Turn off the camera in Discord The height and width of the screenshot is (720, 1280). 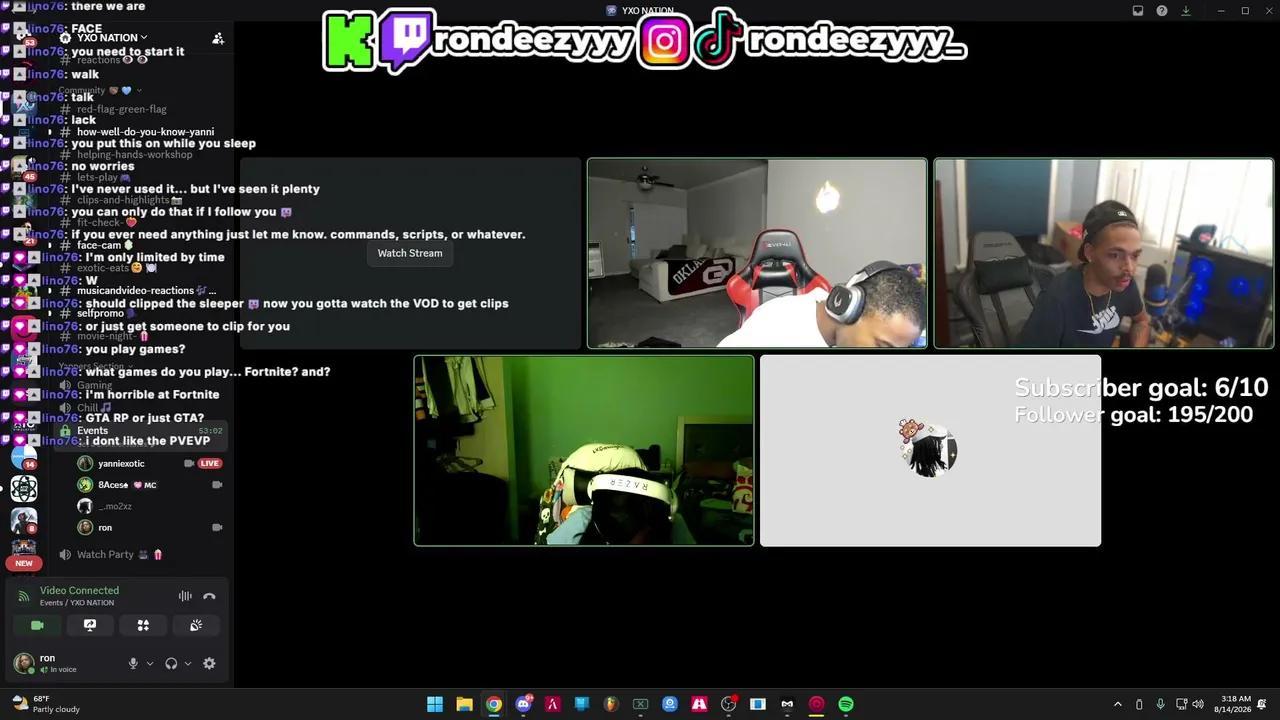[x=37, y=625]
